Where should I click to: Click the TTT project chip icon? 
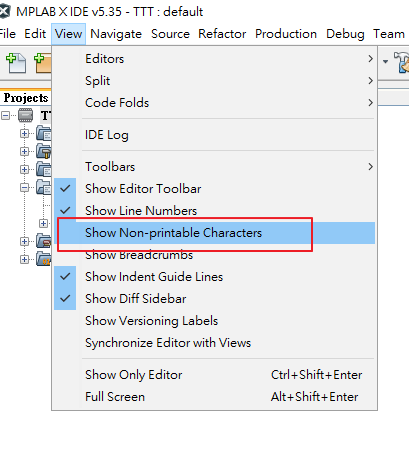25,116
